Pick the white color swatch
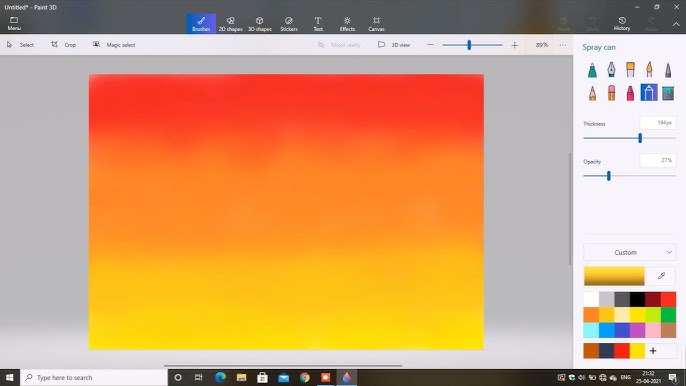686x386 pixels. [591, 299]
